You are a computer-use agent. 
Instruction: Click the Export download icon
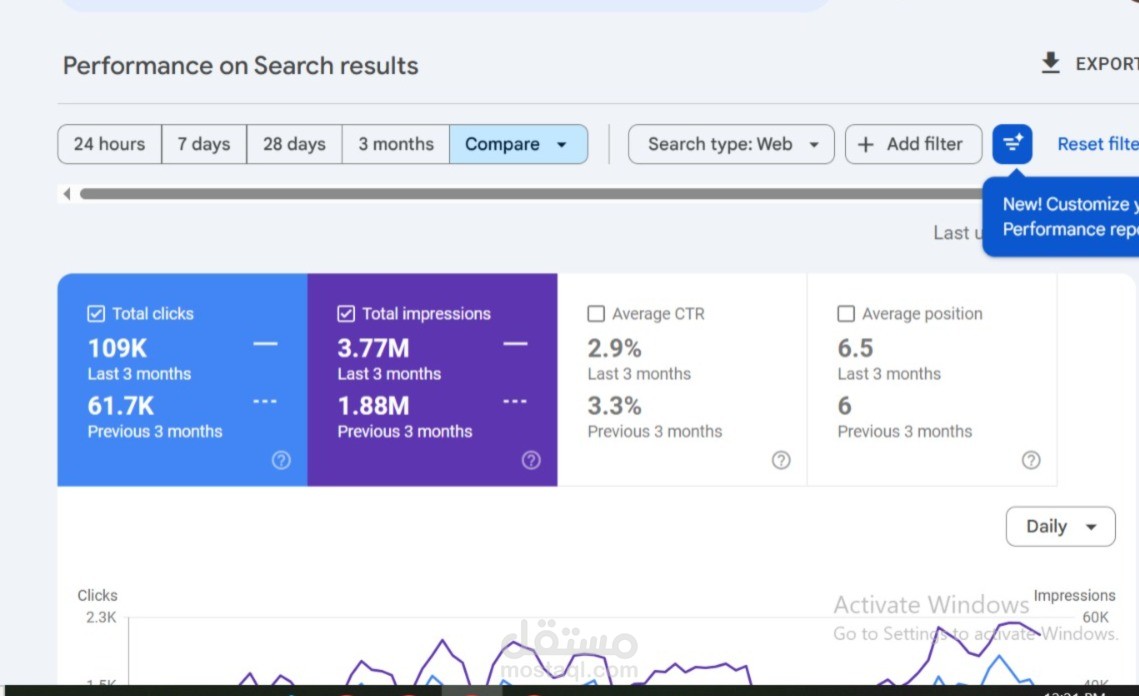pyautogui.click(x=1050, y=63)
